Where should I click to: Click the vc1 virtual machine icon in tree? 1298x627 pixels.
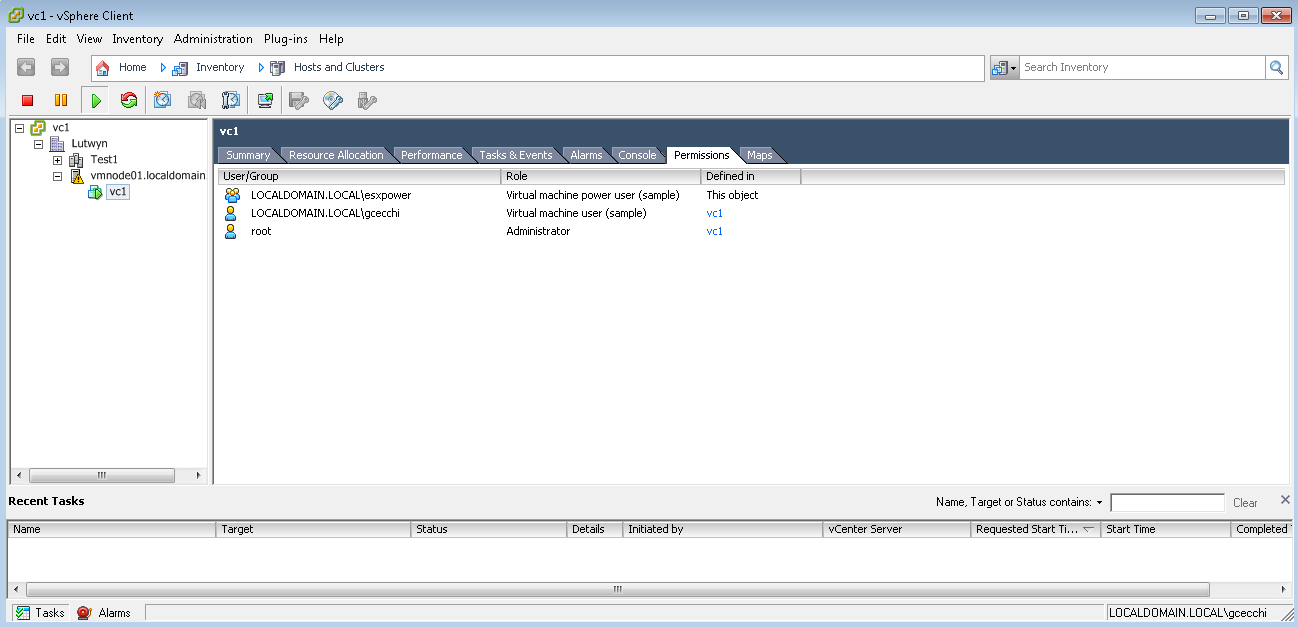click(x=95, y=192)
